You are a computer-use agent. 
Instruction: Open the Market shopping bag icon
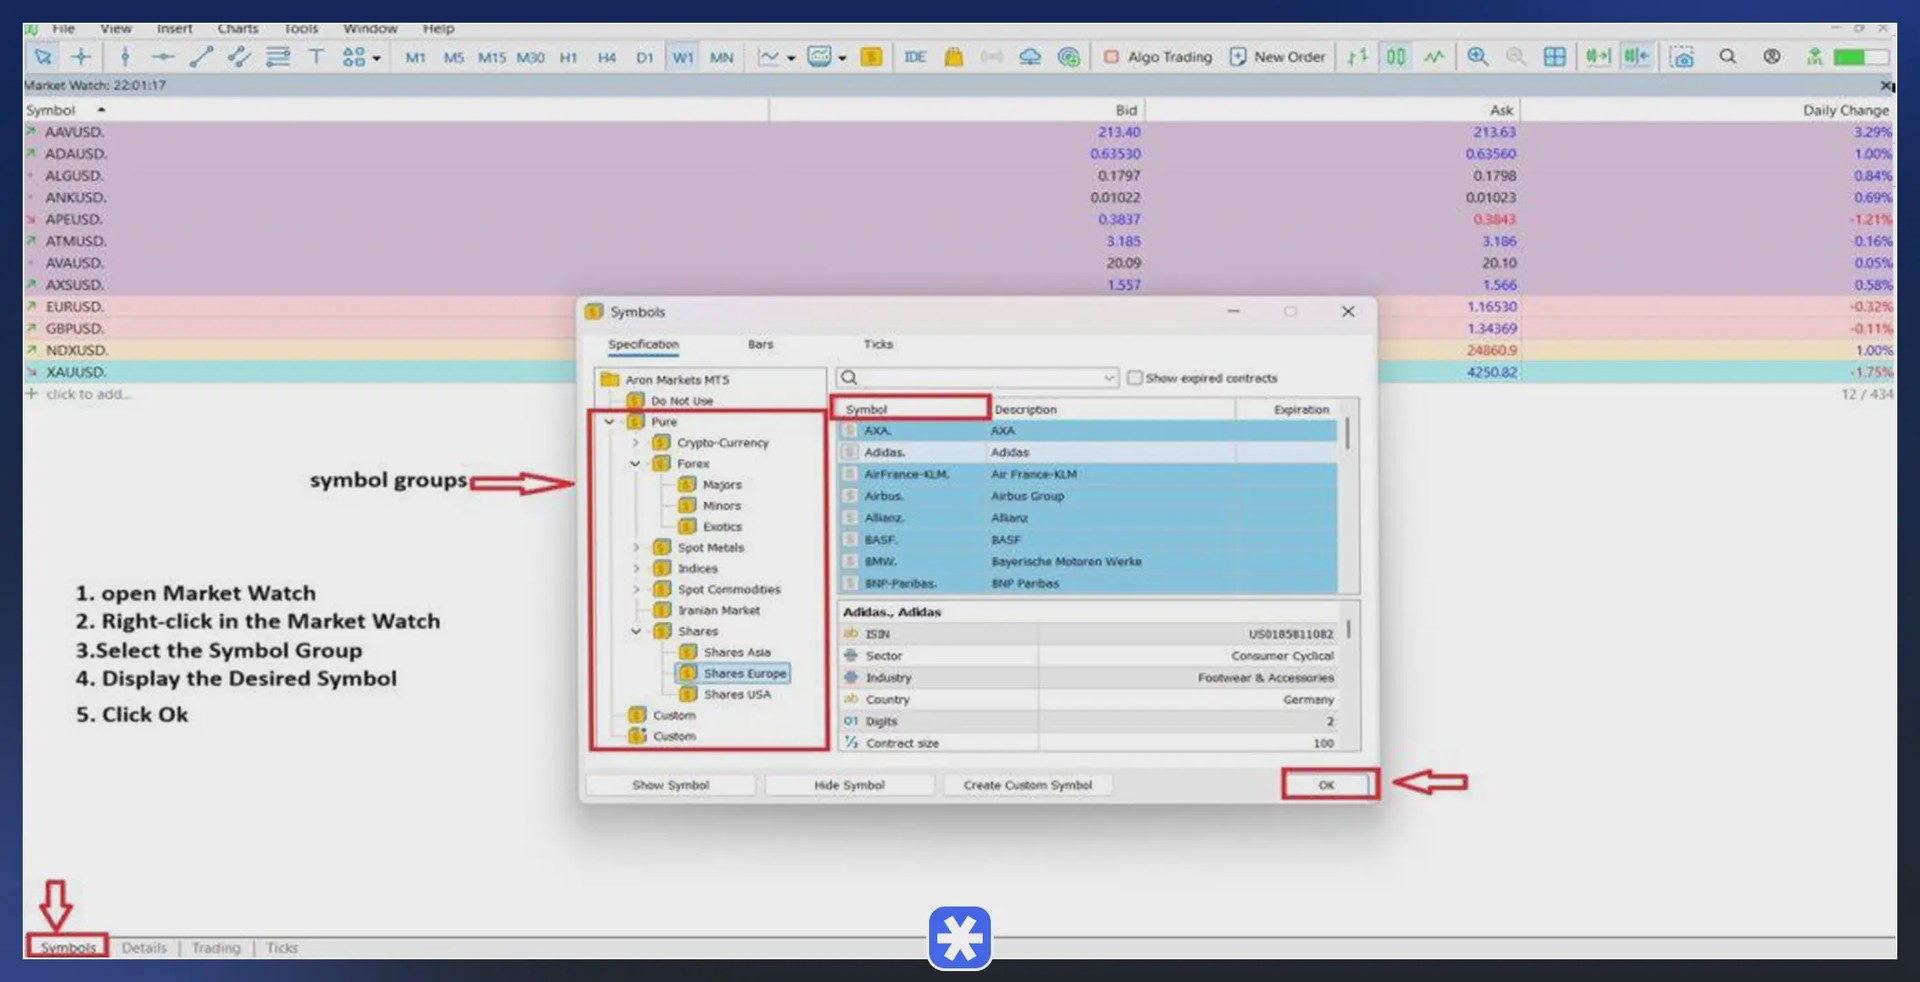click(x=954, y=57)
